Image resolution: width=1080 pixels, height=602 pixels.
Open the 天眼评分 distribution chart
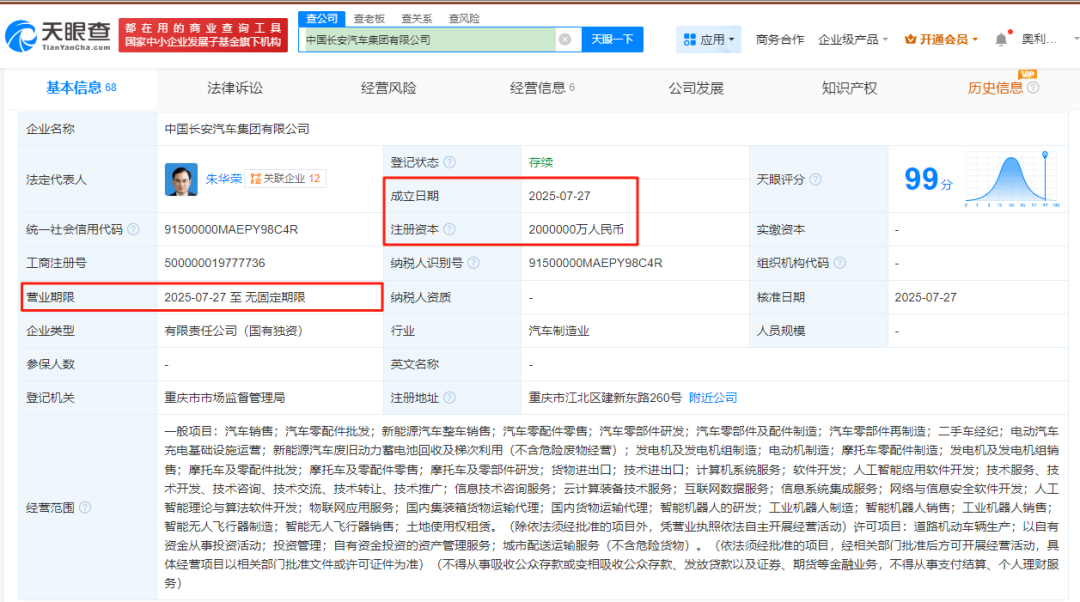point(1012,178)
